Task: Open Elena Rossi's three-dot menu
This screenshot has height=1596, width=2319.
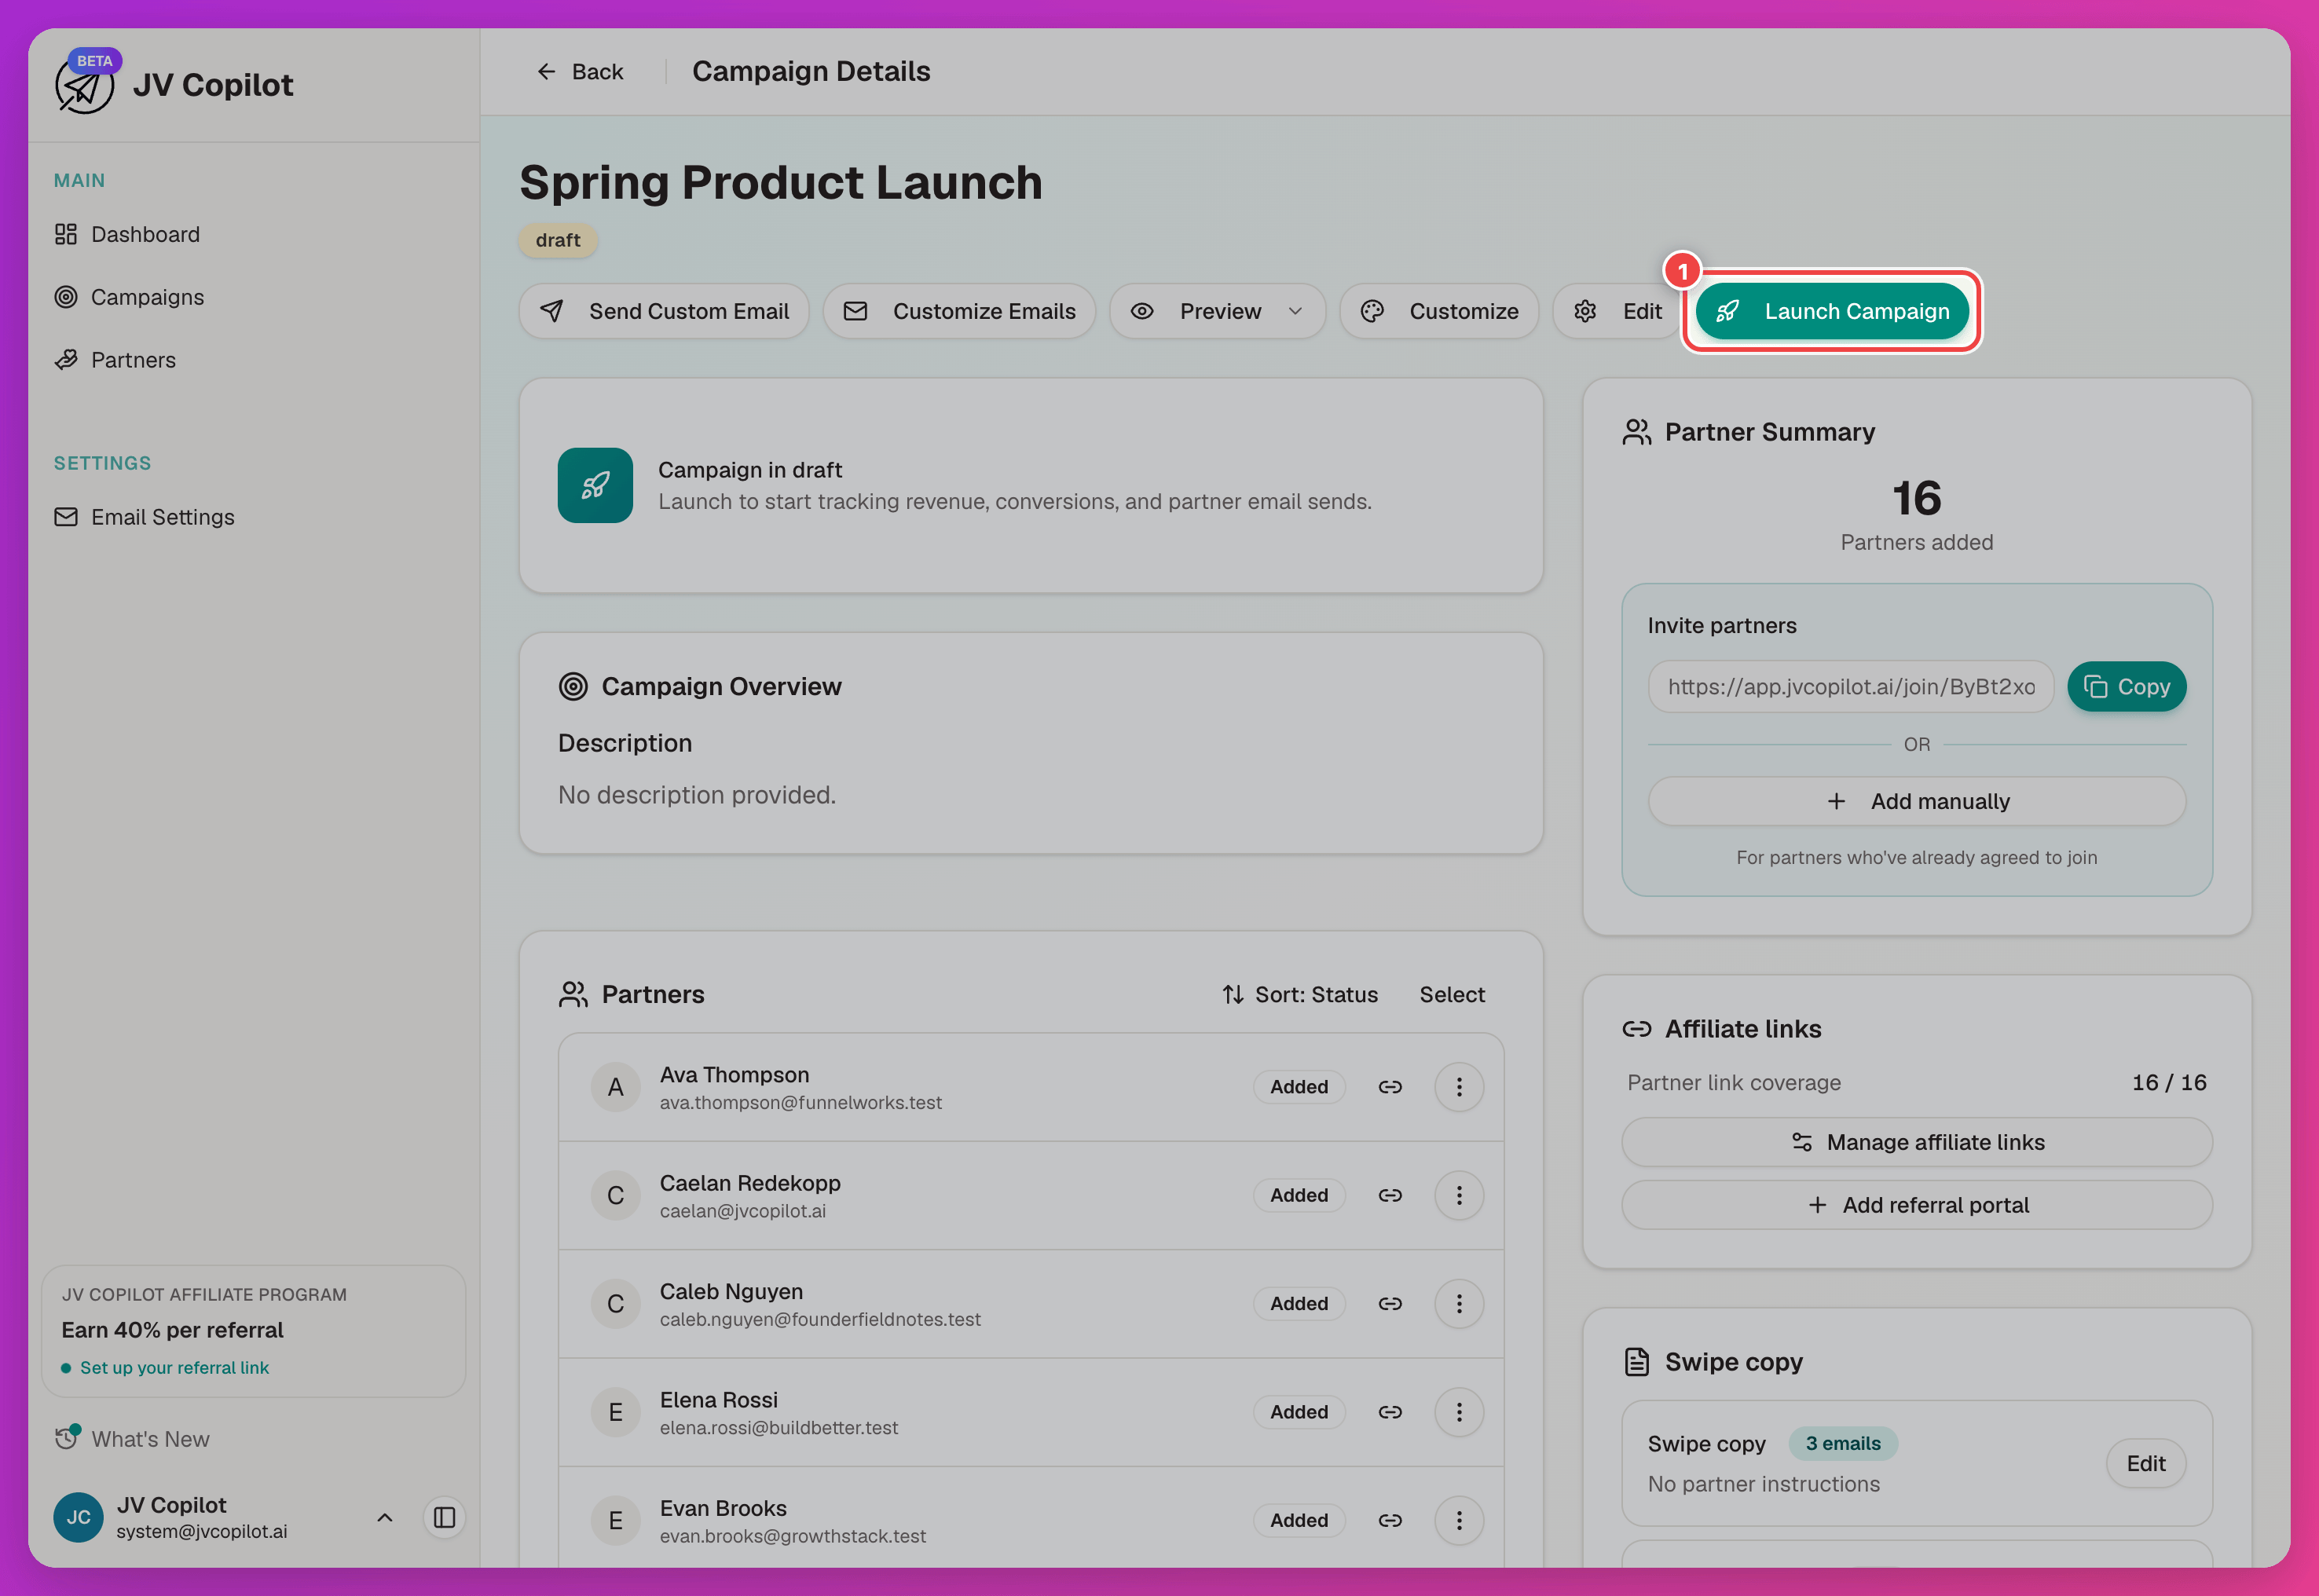Action: 1459,1412
